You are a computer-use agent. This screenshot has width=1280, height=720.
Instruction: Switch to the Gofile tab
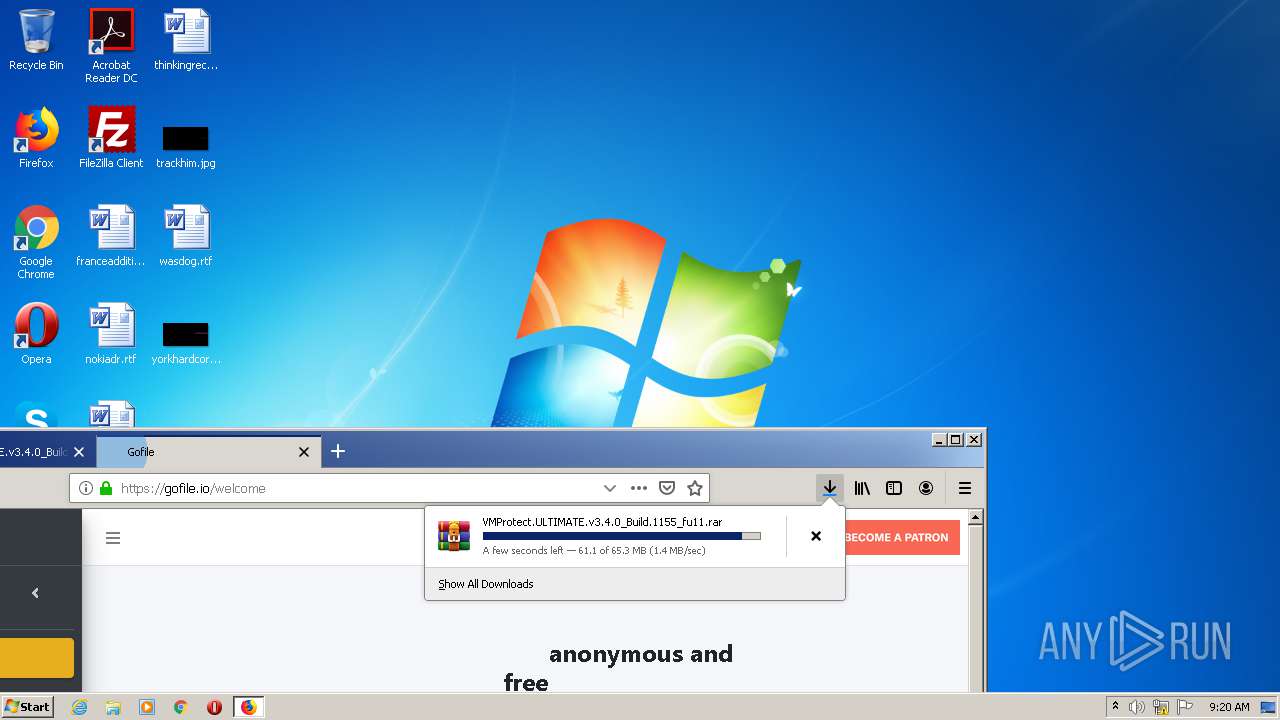[x=209, y=452]
